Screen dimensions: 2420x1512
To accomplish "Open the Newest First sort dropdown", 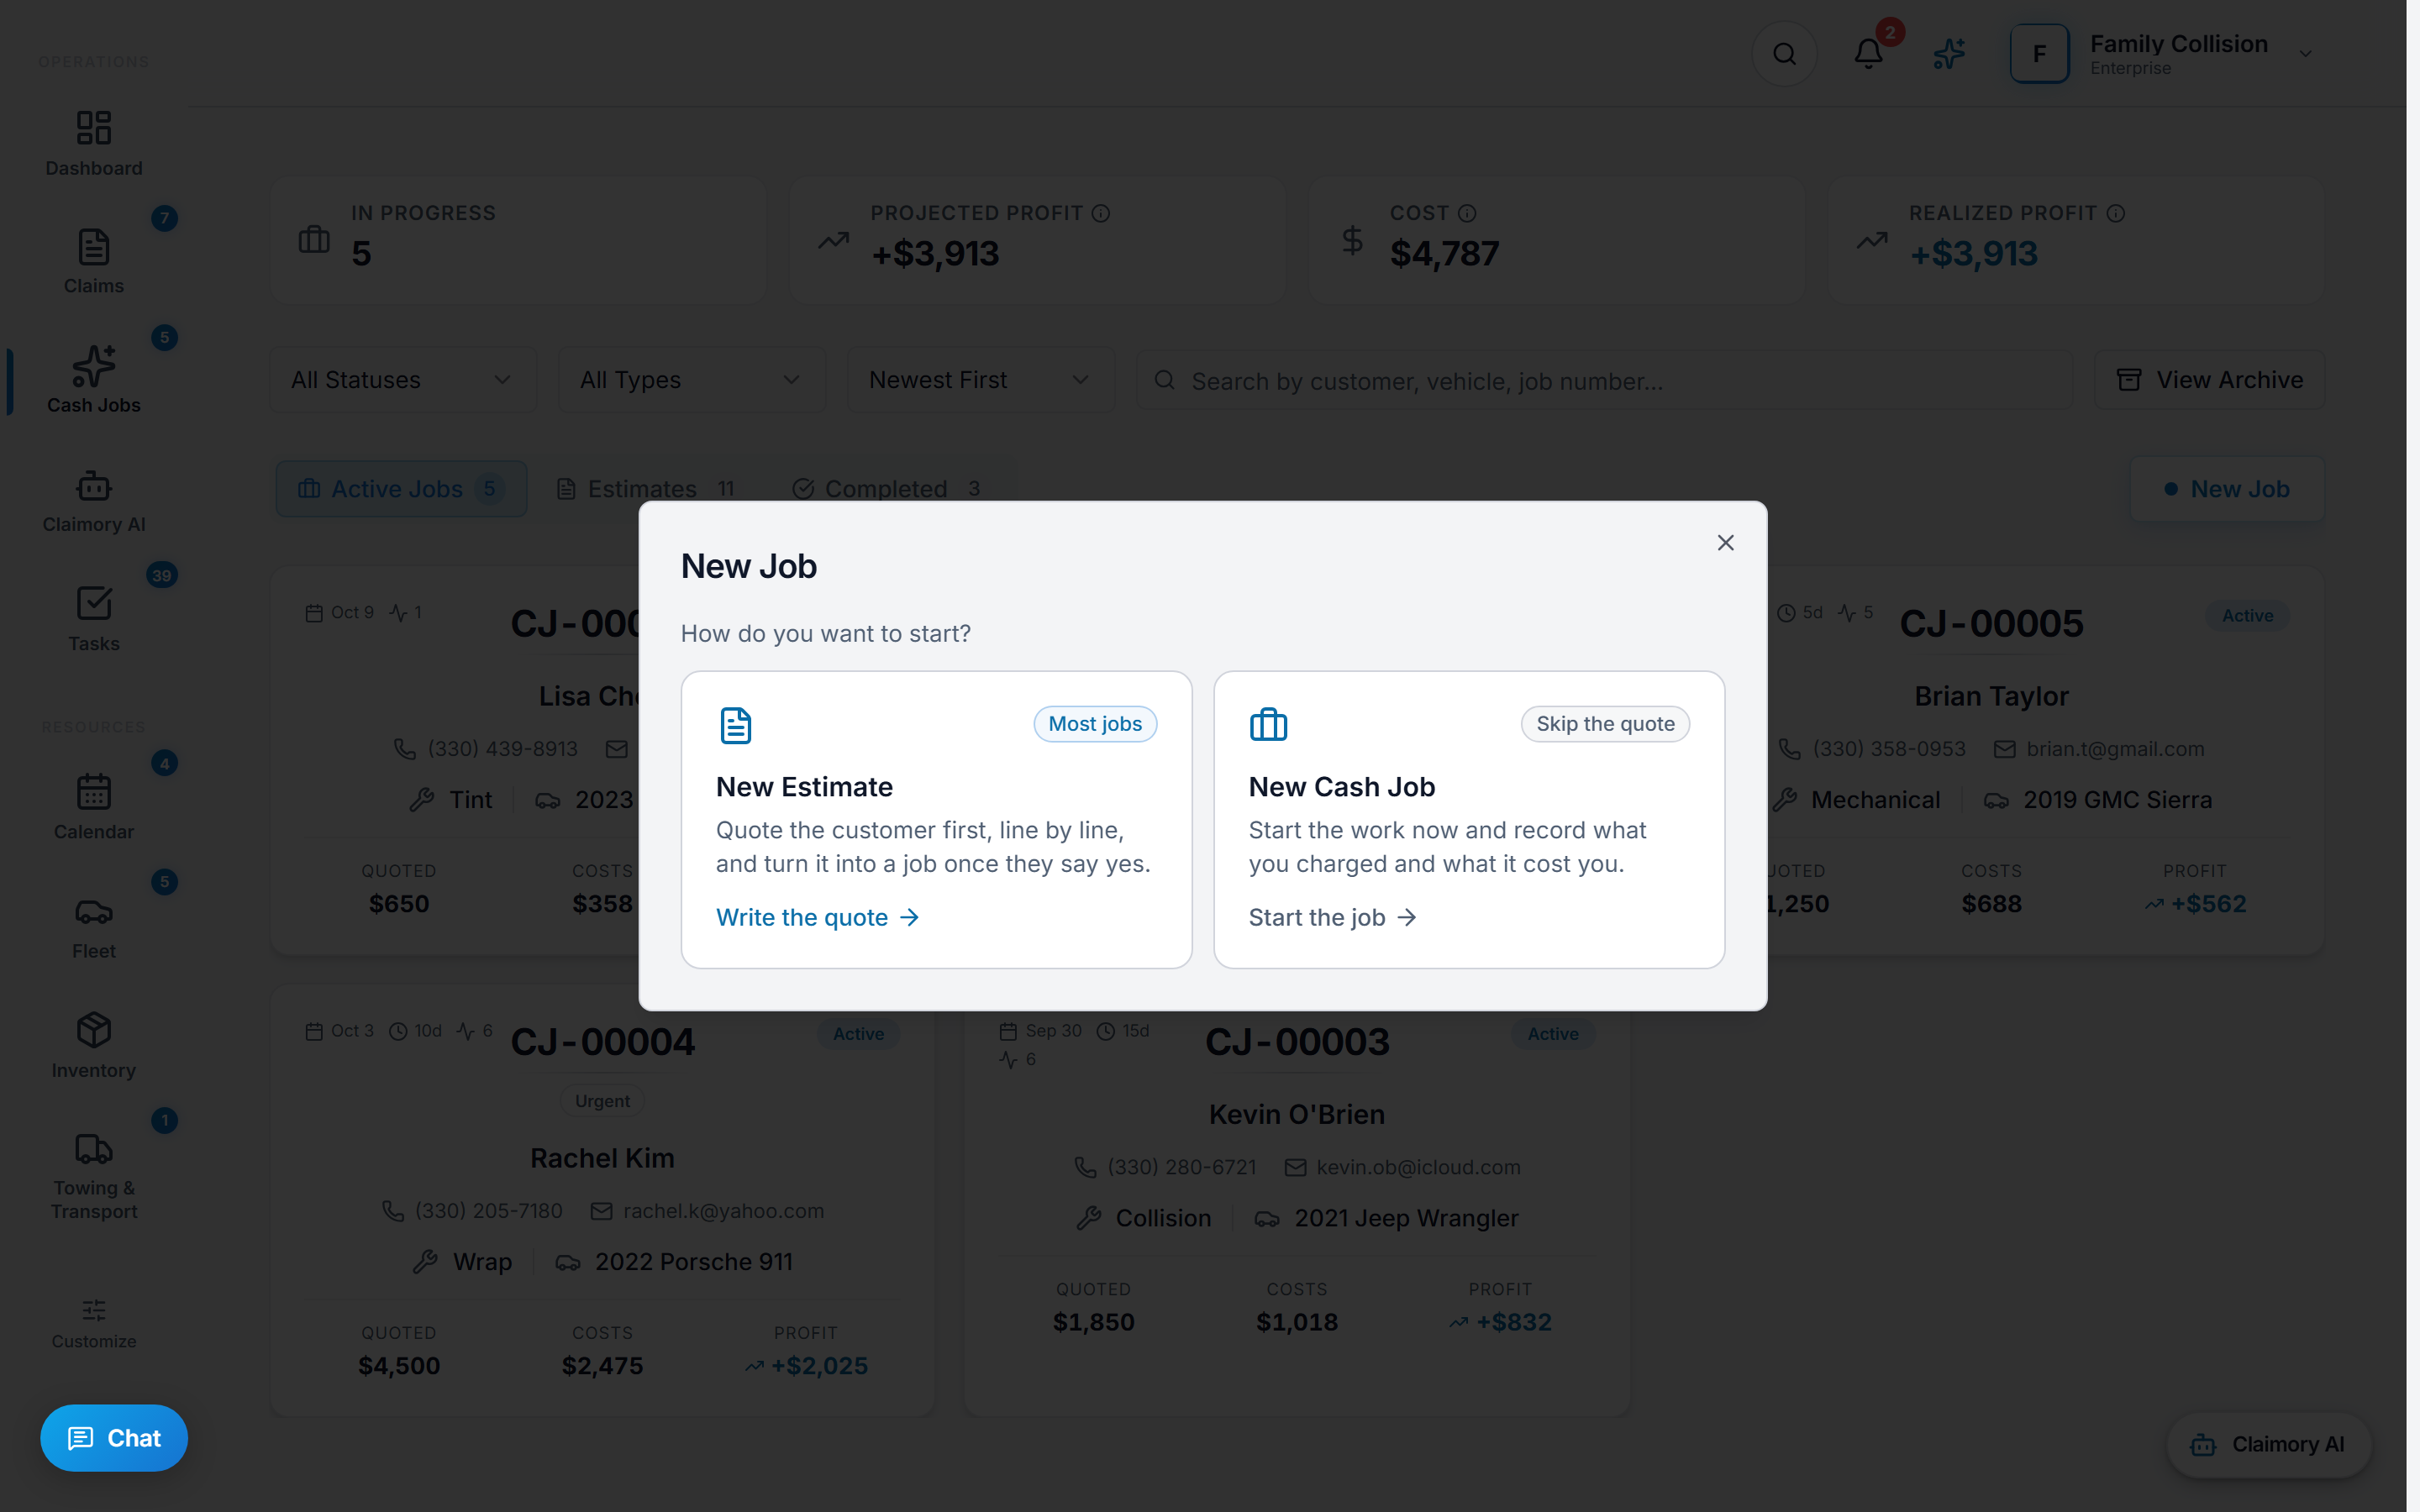I will click(x=981, y=380).
